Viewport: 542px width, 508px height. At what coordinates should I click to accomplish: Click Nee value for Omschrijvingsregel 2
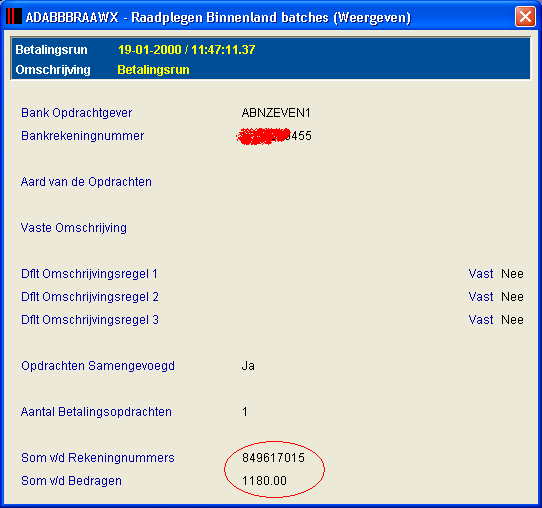(x=512, y=297)
